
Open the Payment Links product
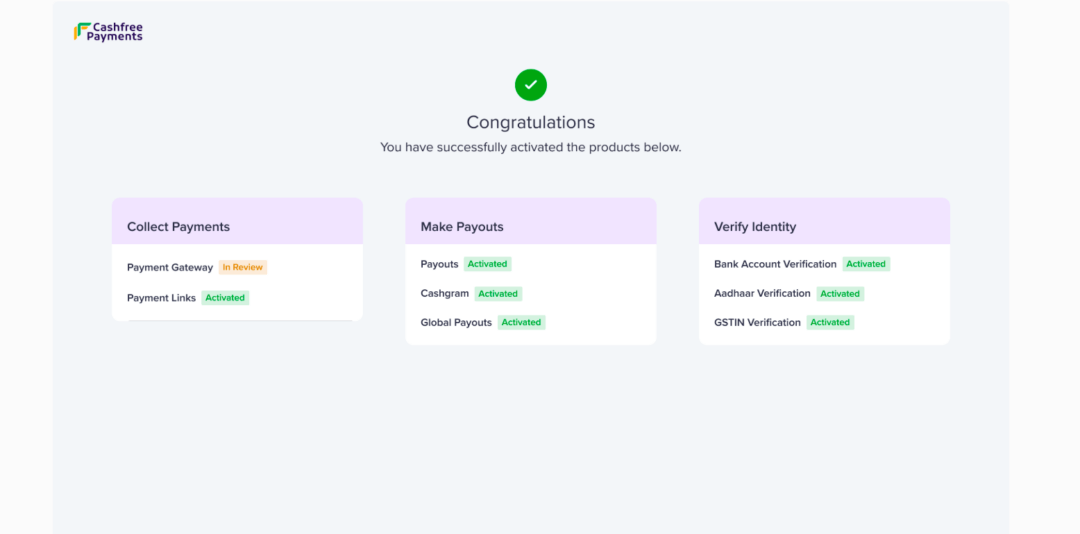click(x=161, y=298)
